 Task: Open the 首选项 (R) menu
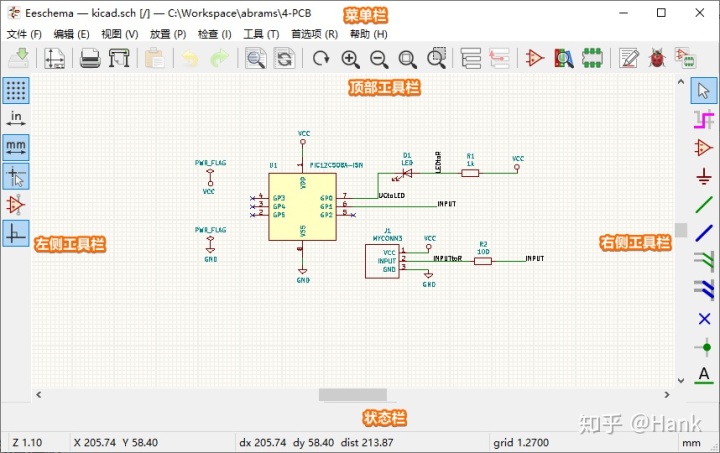(x=315, y=34)
